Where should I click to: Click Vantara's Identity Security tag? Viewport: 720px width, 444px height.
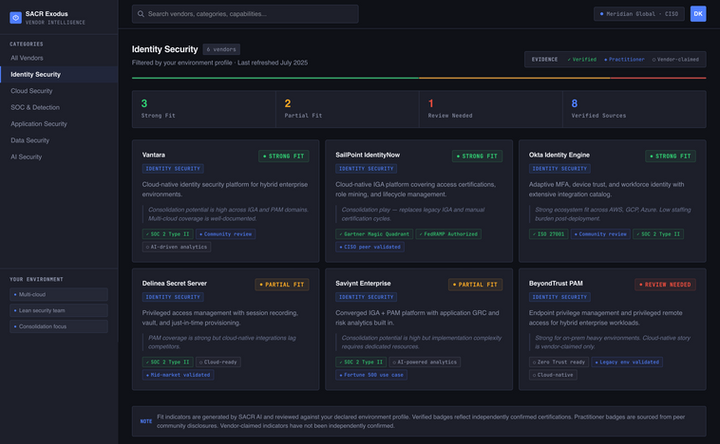point(173,169)
